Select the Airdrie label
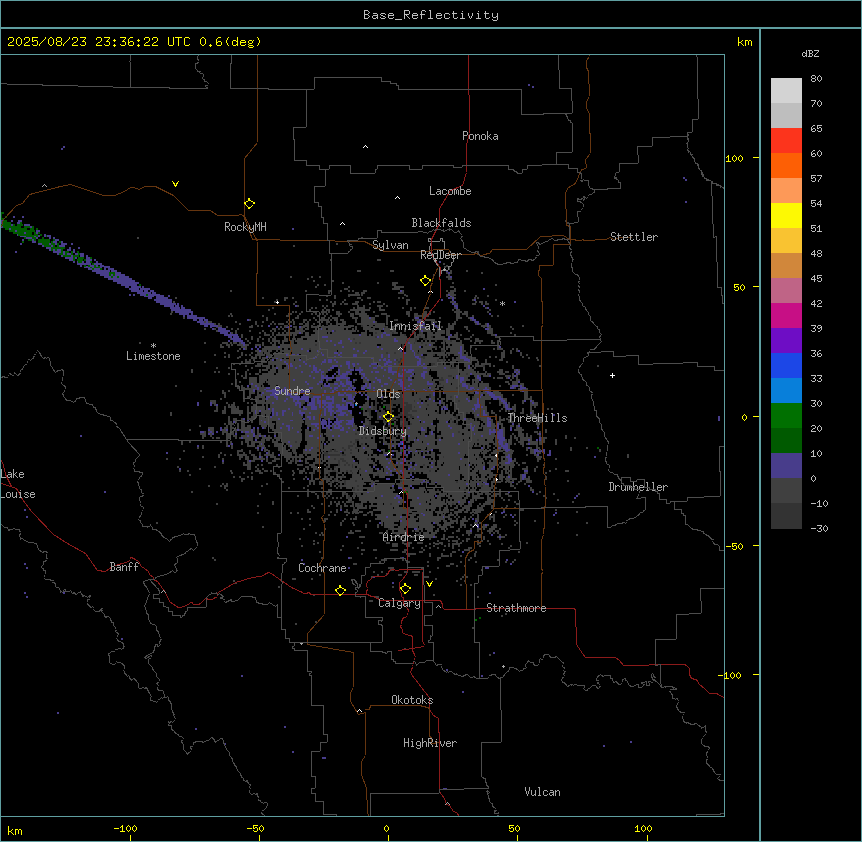This screenshot has width=862, height=842. (x=404, y=537)
